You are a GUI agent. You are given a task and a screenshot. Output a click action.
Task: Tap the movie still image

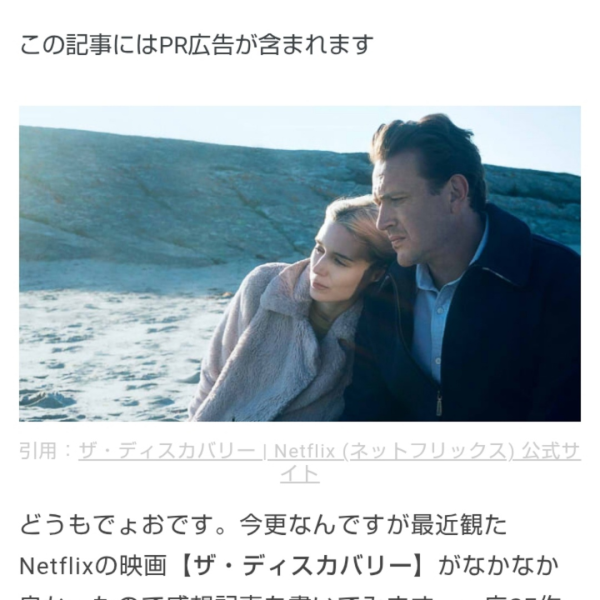300,264
